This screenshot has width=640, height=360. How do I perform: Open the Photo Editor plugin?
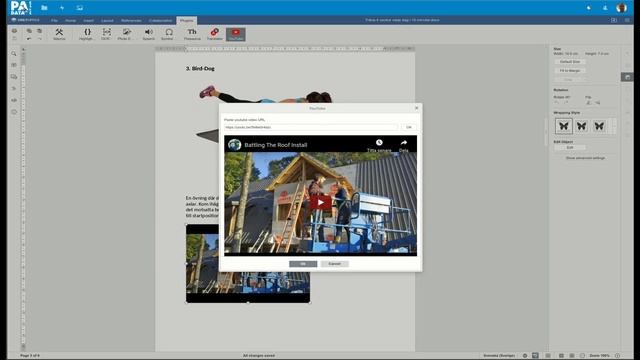(x=126, y=34)
